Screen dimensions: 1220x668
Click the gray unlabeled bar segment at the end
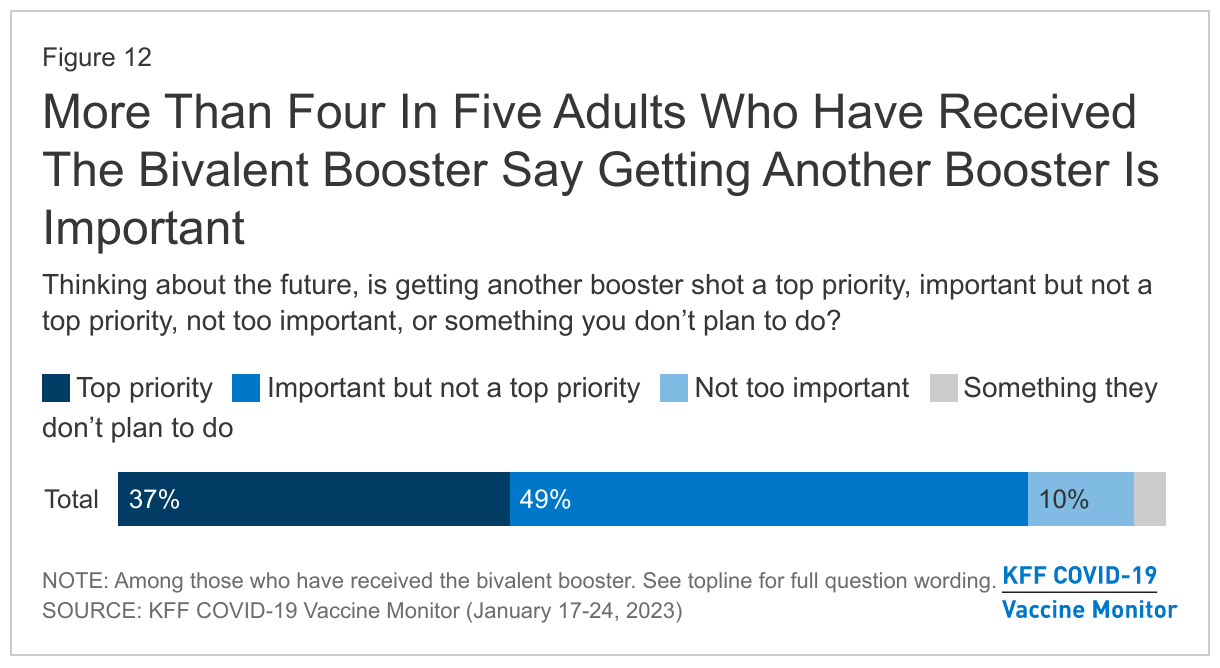pyautogui.click(x=1149, y=499)
